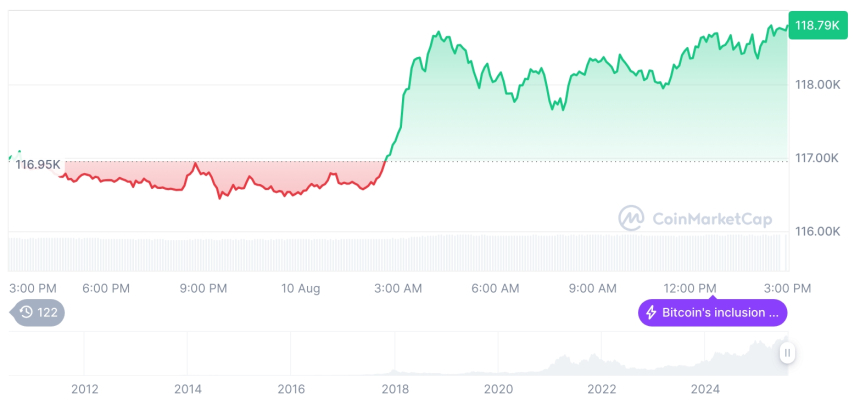This screenshot has height=401, width=860.
Task: Click 2016 on the overview timeline
Action: click(291, 388)
